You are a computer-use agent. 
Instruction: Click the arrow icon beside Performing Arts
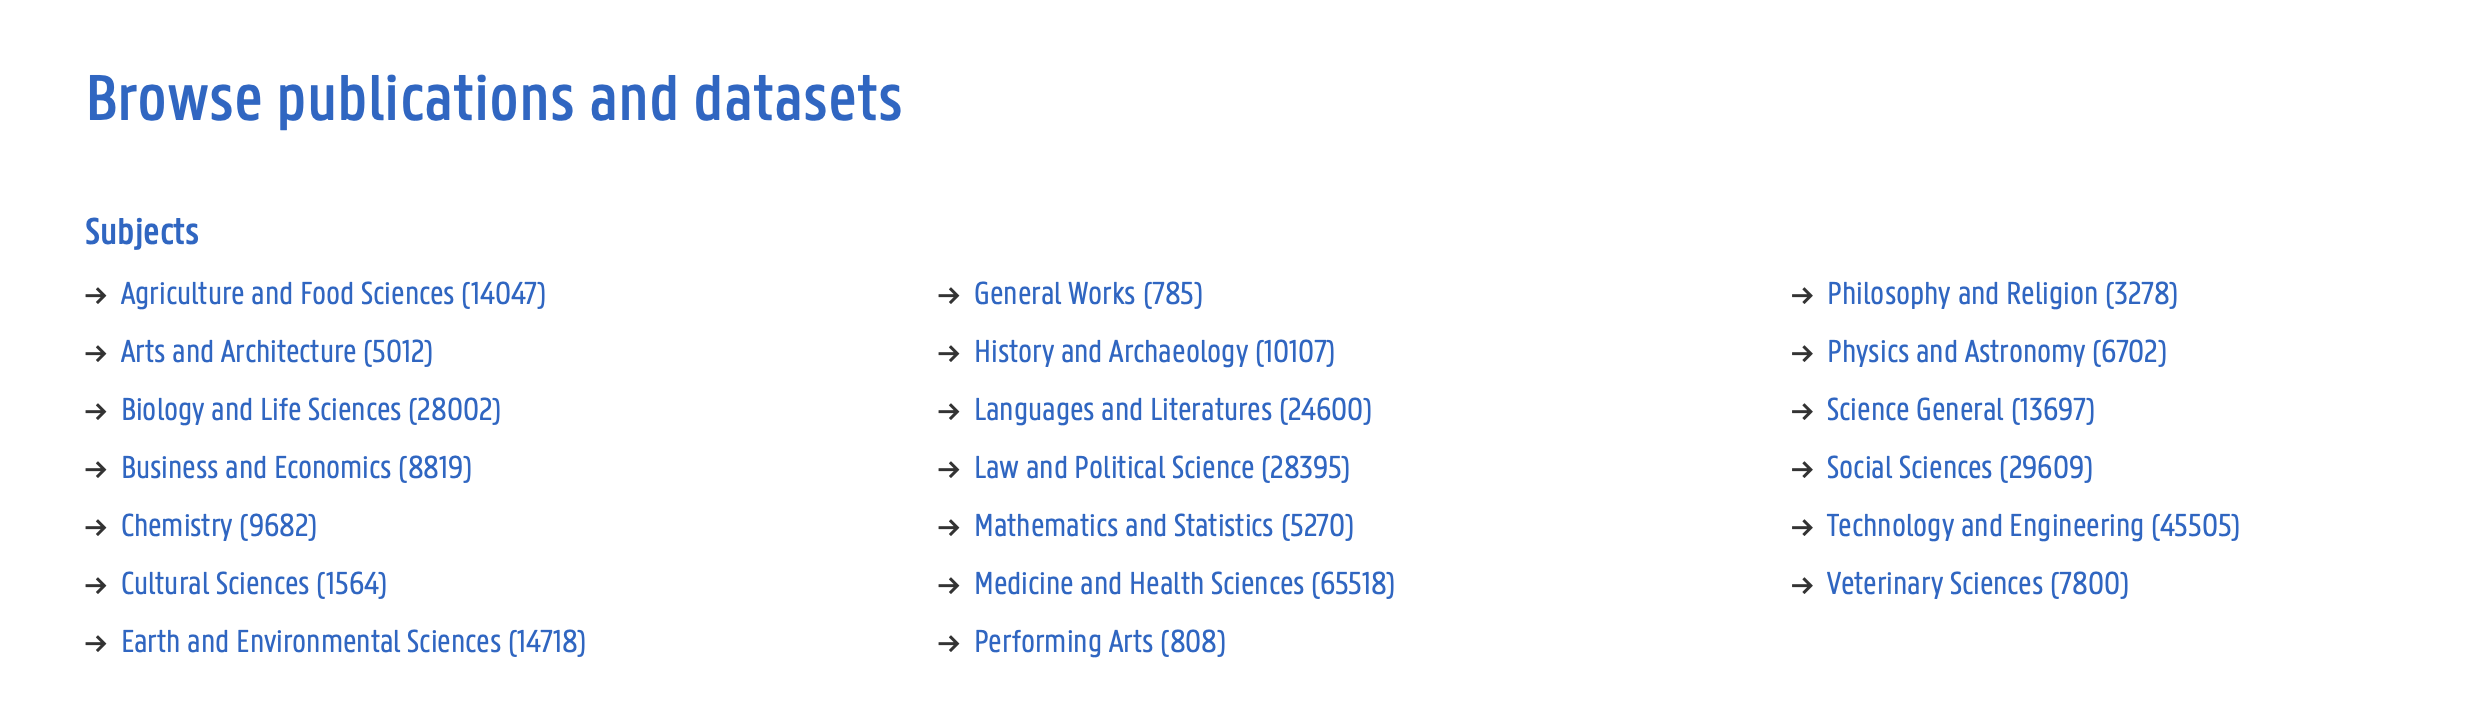pyautogui.click(x=948, y=642)
